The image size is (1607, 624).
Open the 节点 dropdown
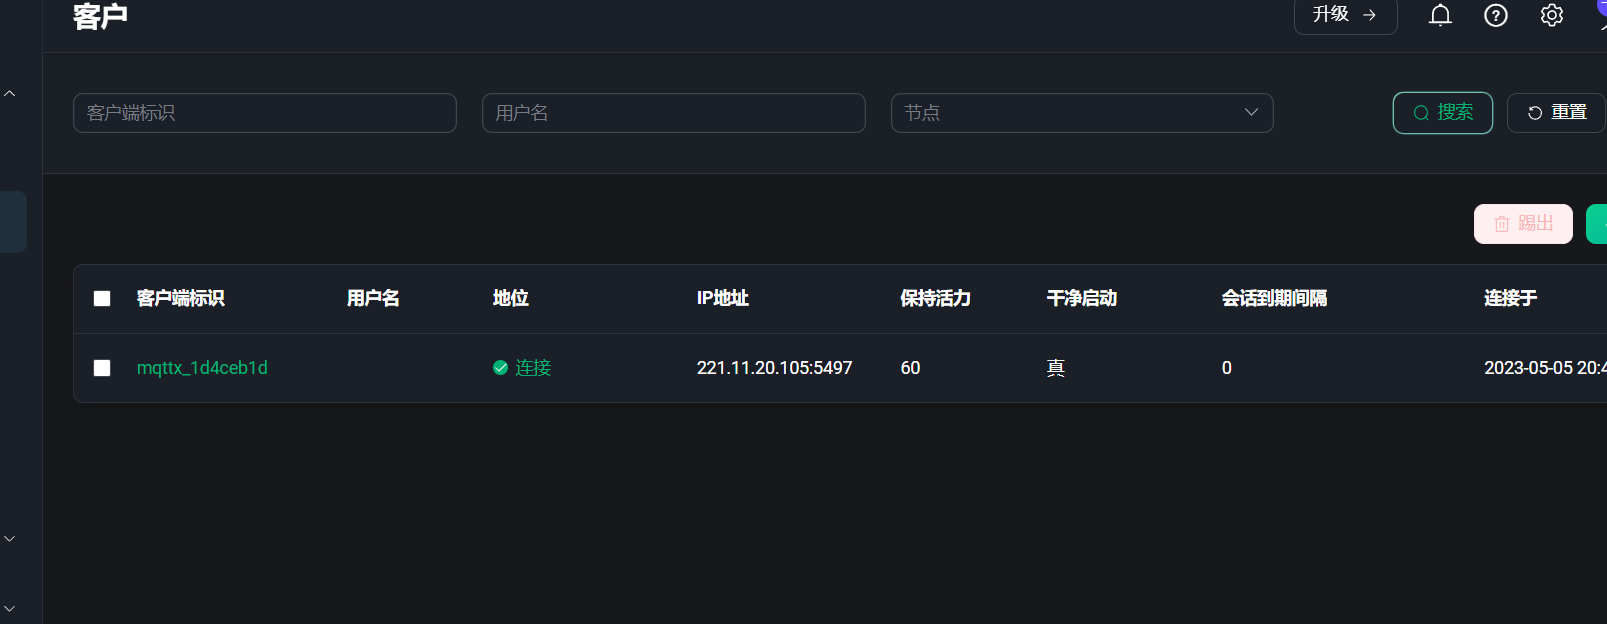(1081, 113)
